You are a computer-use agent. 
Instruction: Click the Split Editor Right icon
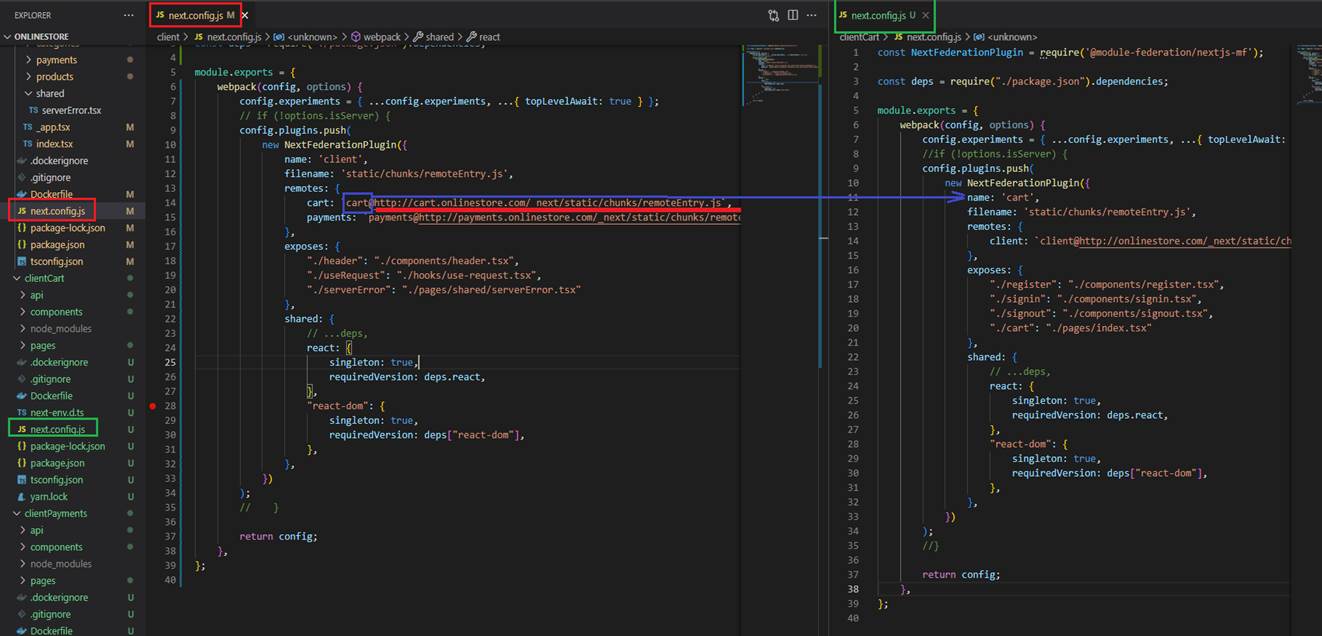pos(793,16)
